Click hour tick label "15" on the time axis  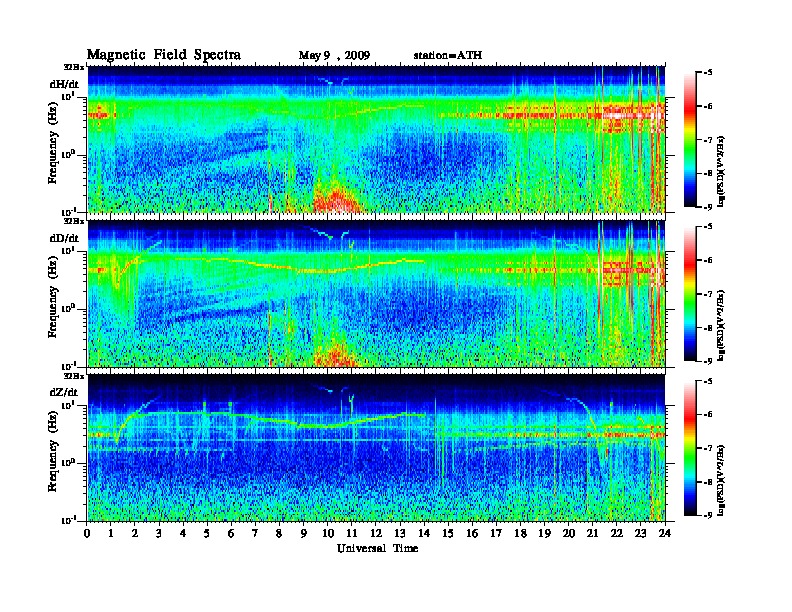click(449, 533)
